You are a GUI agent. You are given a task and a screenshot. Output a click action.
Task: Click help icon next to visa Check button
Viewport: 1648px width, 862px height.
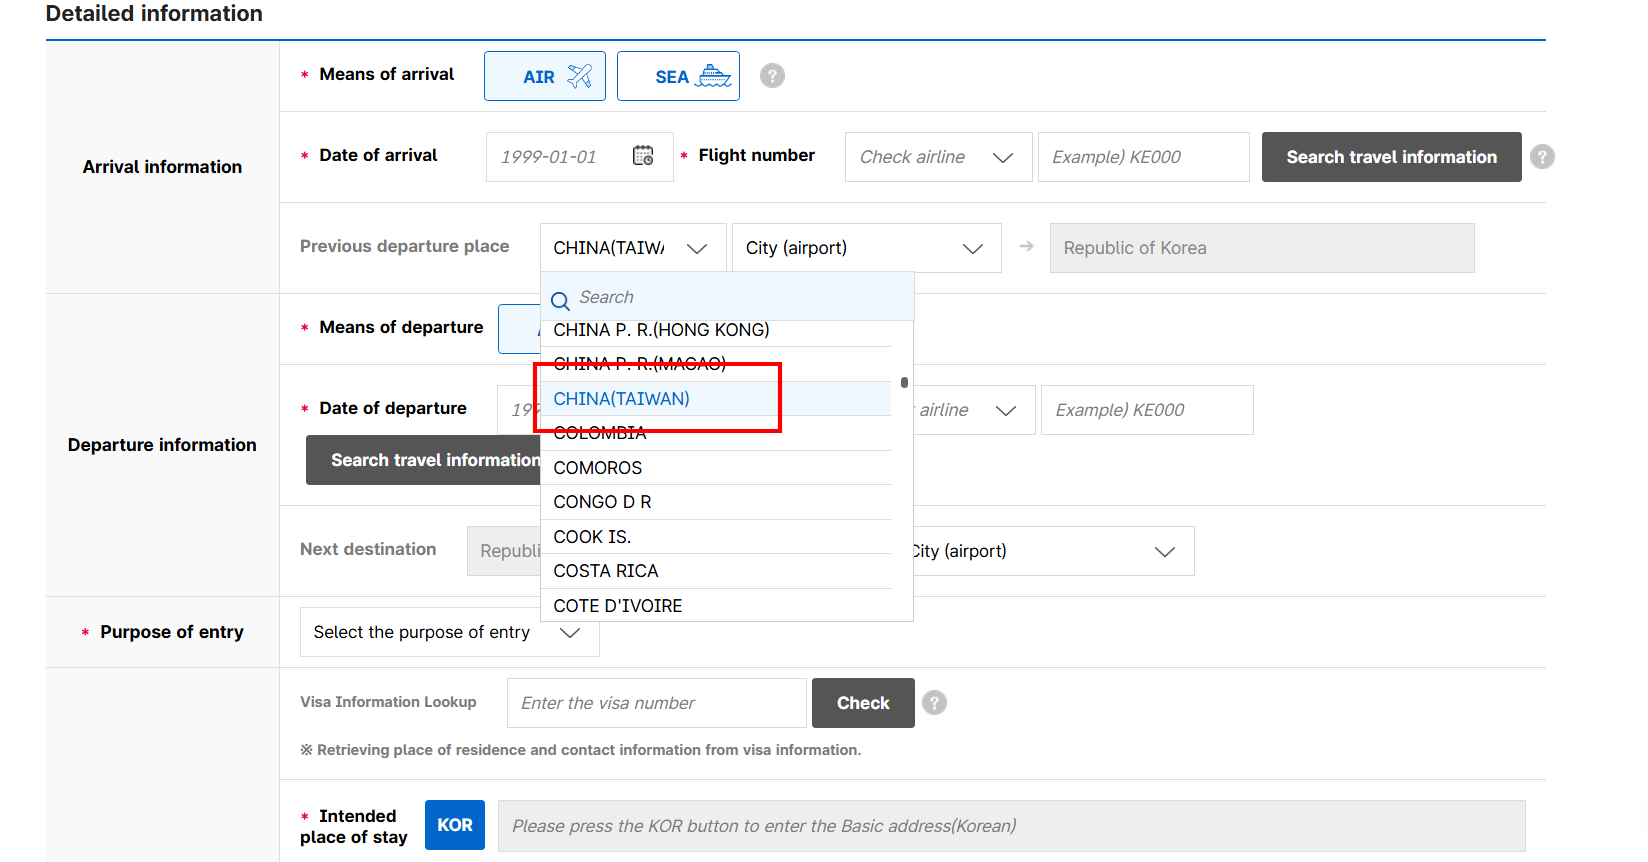pos(934,703)
